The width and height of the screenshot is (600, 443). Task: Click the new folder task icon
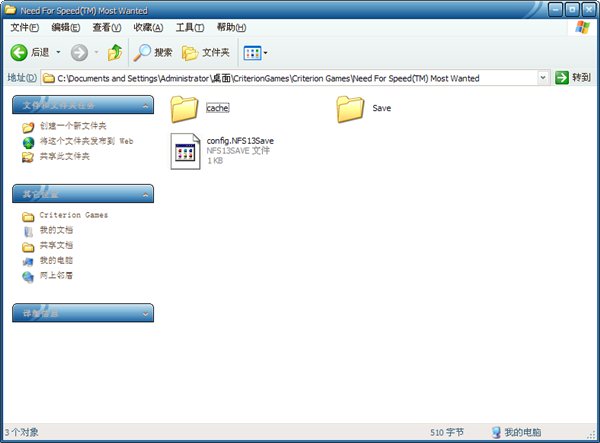pyautogui.click(x=28, y=127)
